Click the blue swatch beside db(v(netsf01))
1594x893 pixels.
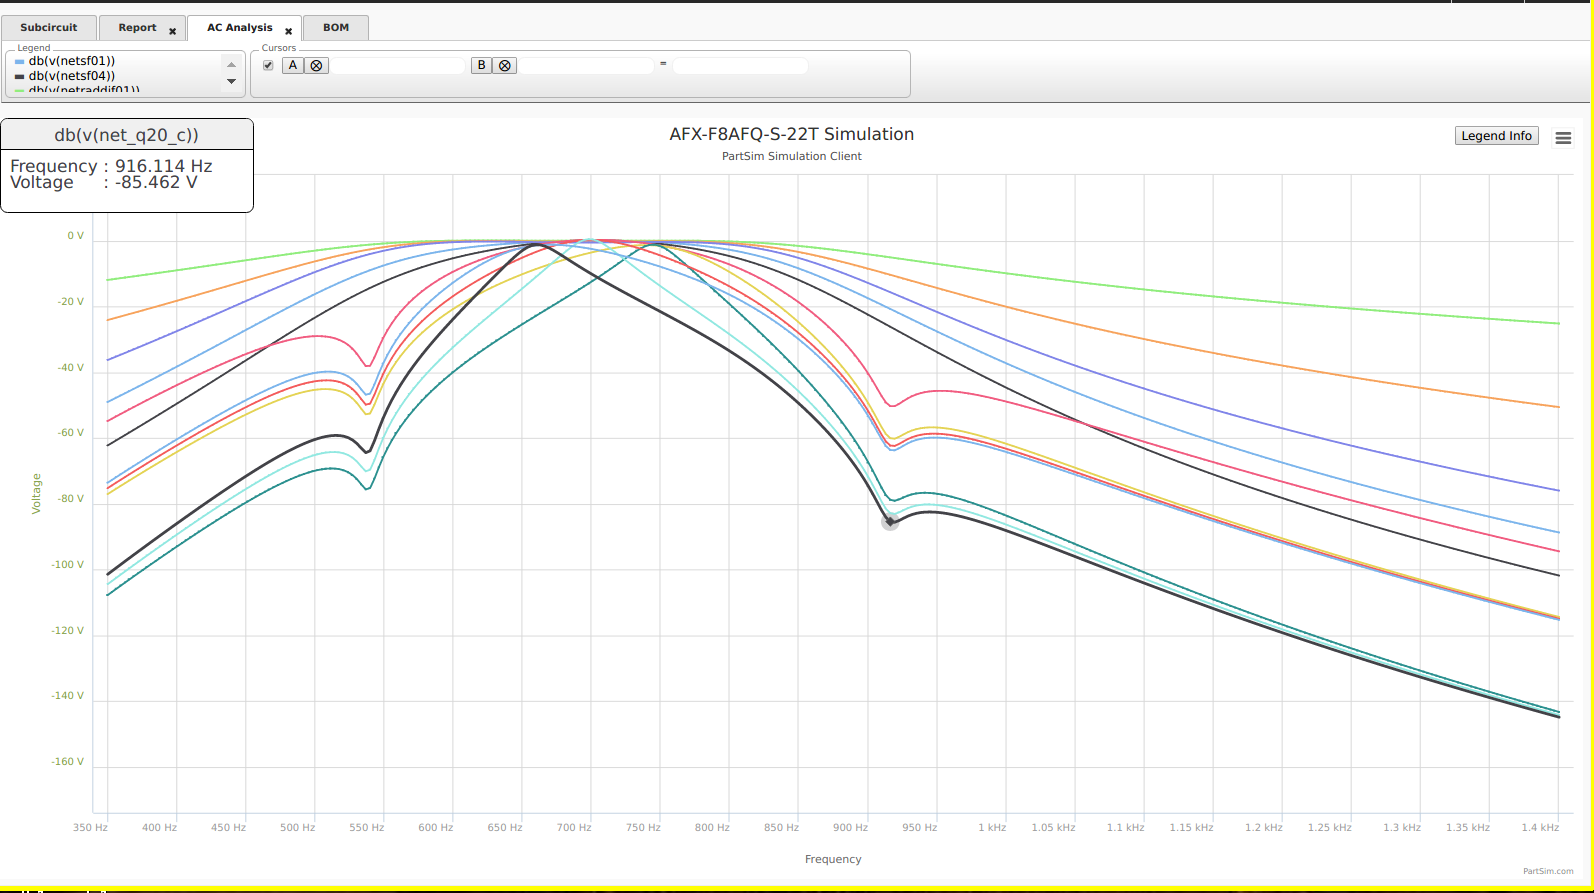coord(20,62)
